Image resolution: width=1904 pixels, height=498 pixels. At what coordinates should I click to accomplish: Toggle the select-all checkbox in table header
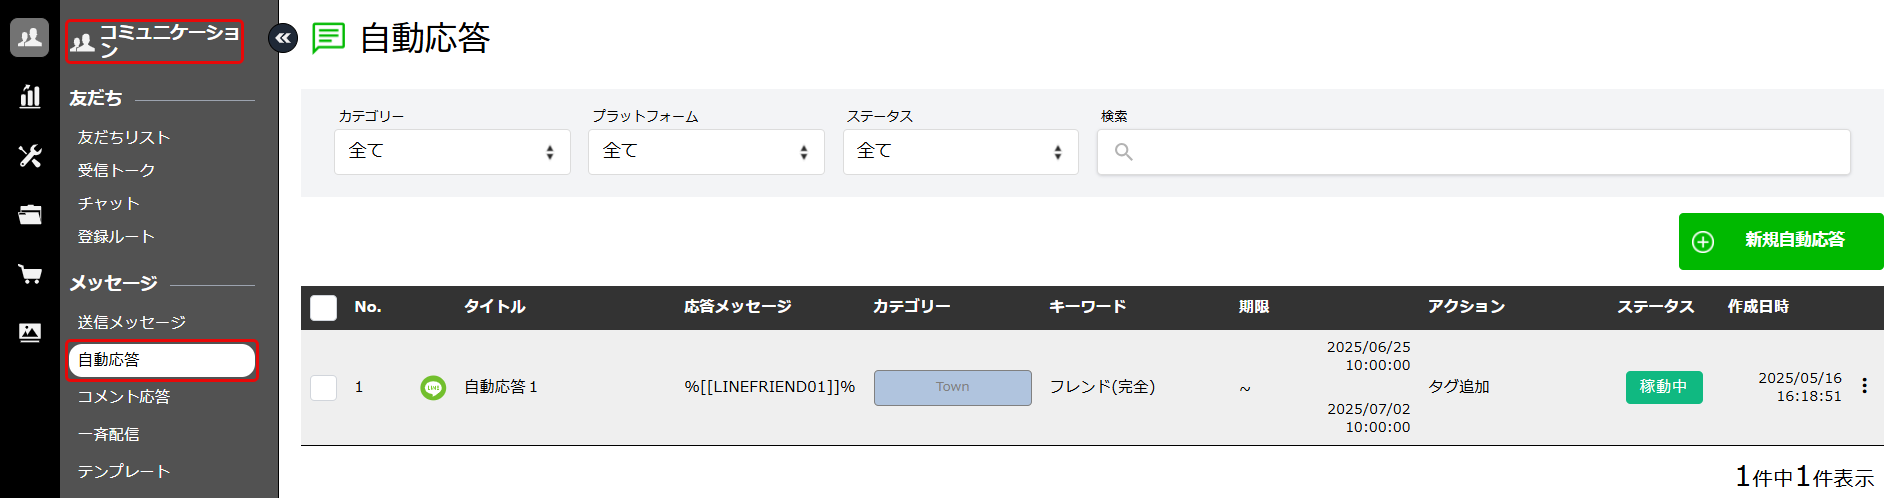324,307
